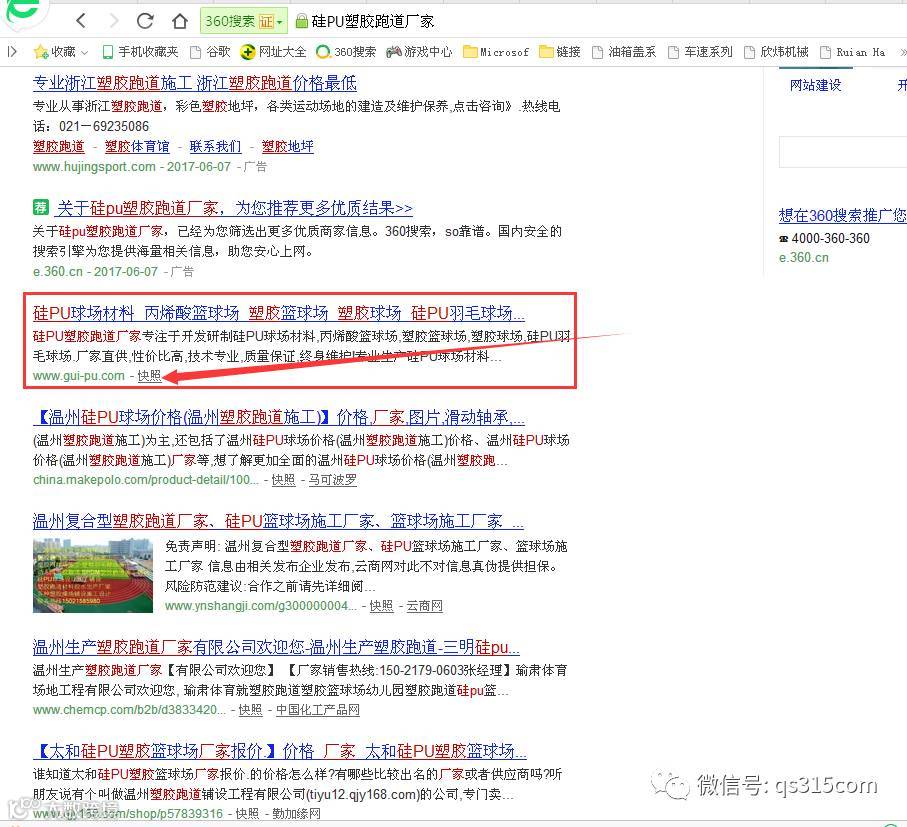Open 快照 for www.chemcp.com result
The image size is (907, 827).
pyautogui.click(x=250, y=710)
